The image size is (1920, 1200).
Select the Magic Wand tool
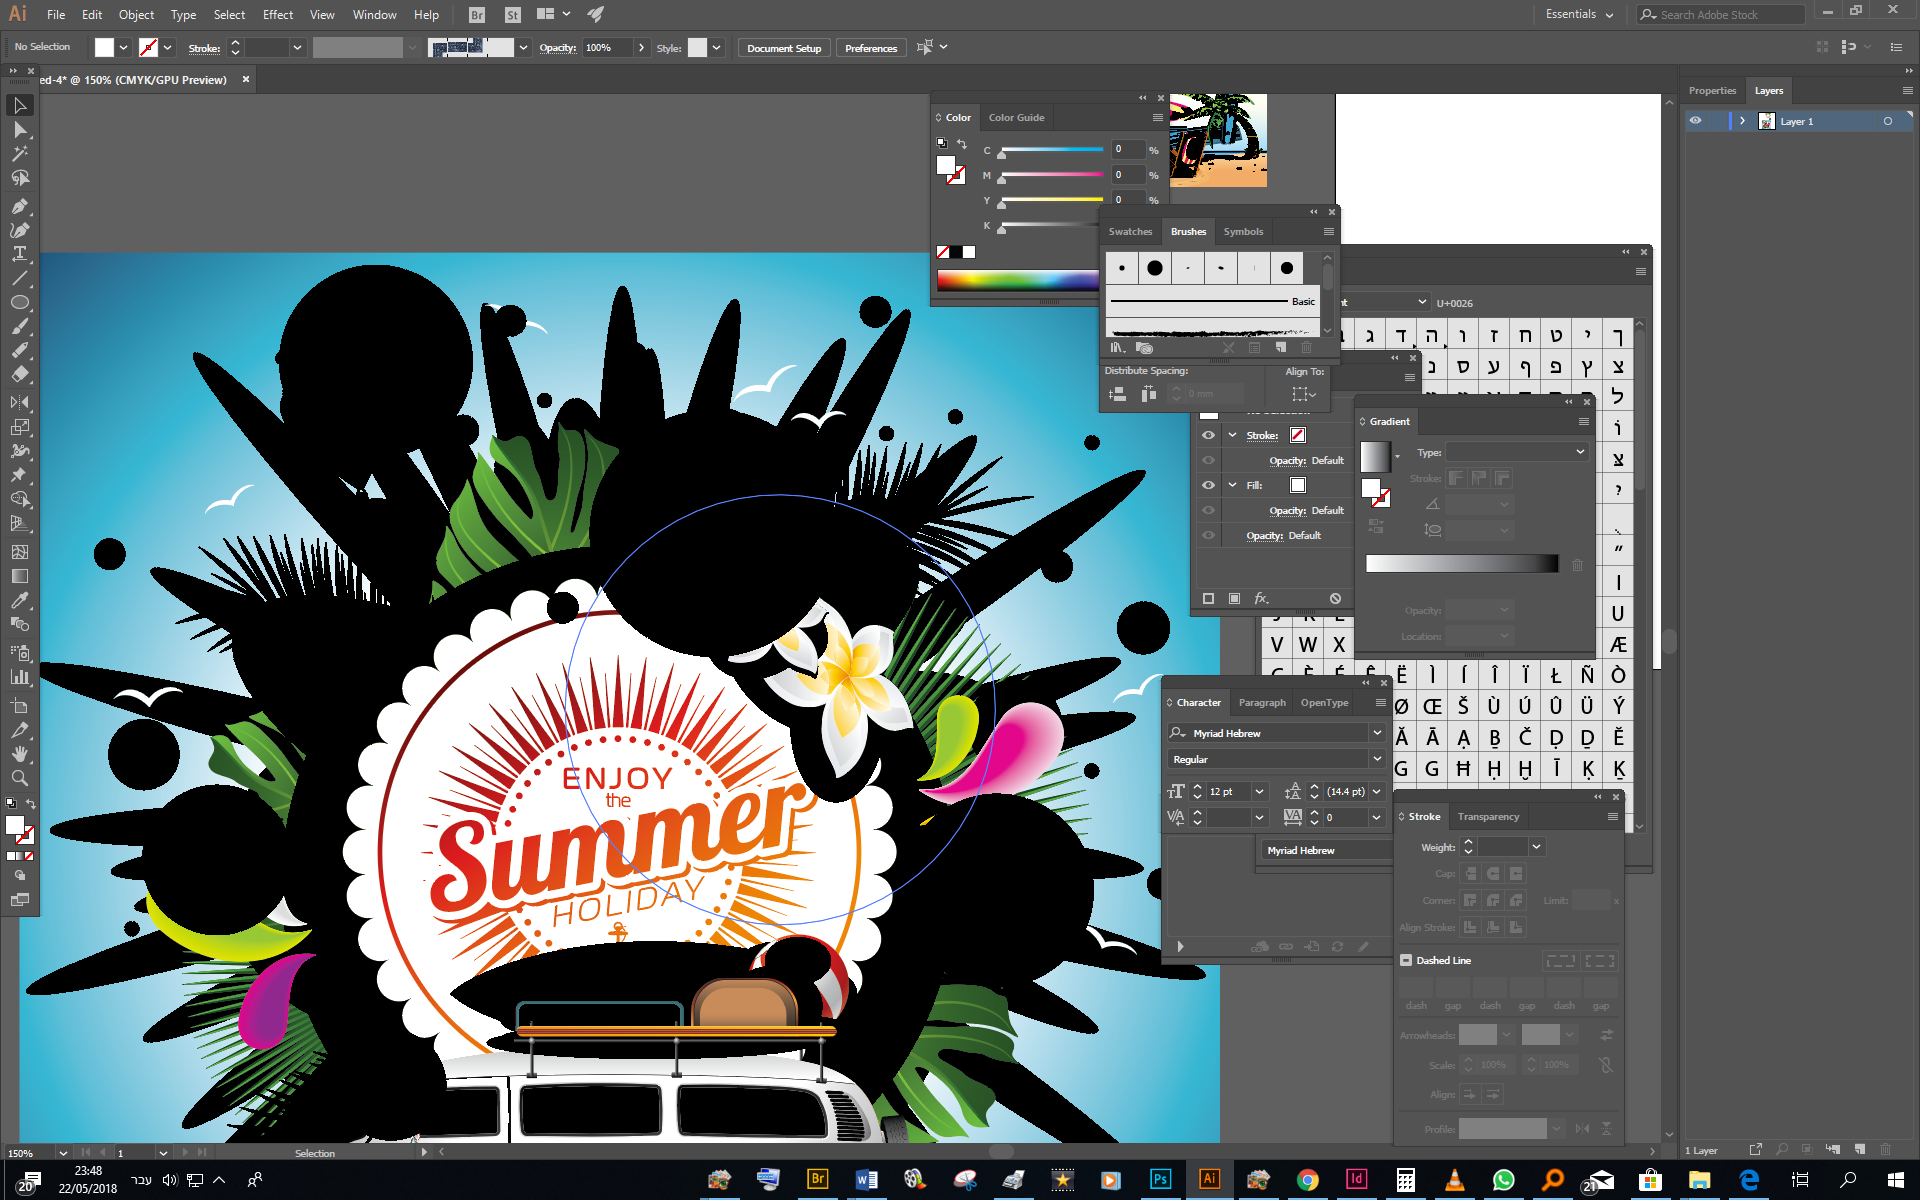[x=19, y=154]
